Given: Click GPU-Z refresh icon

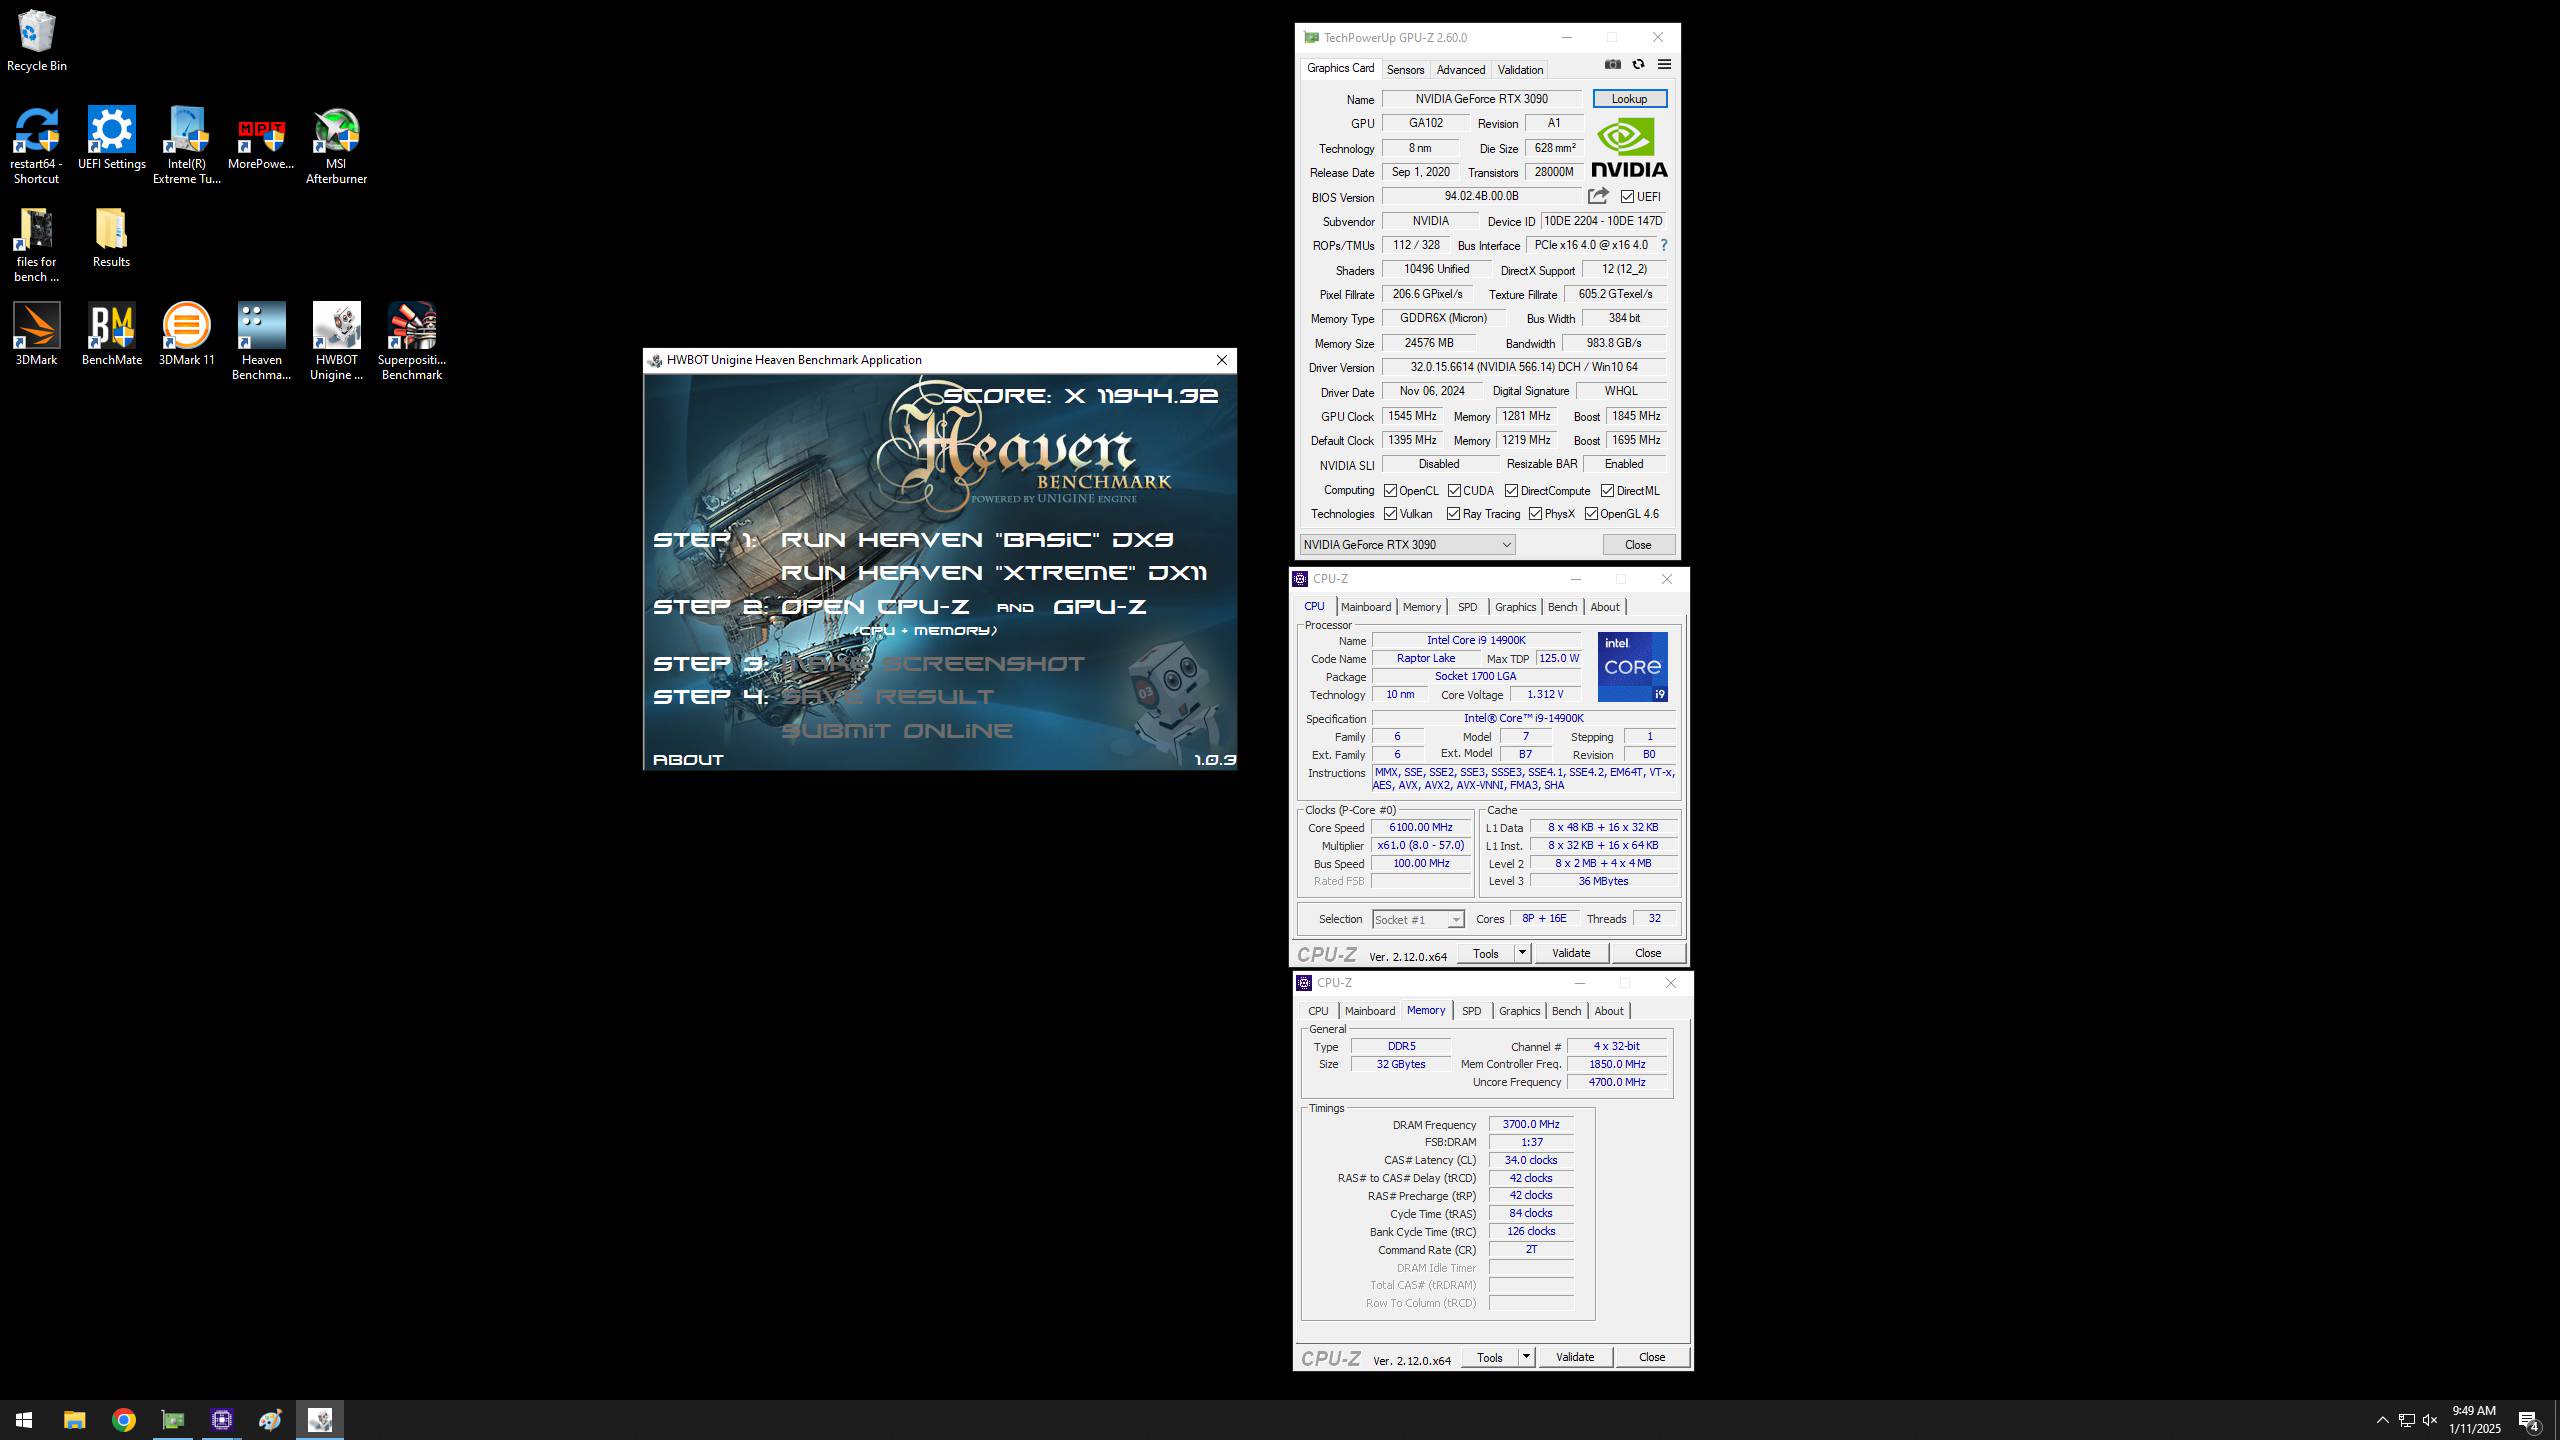Looking at the screenshot, I should (x=1638, y=64).
